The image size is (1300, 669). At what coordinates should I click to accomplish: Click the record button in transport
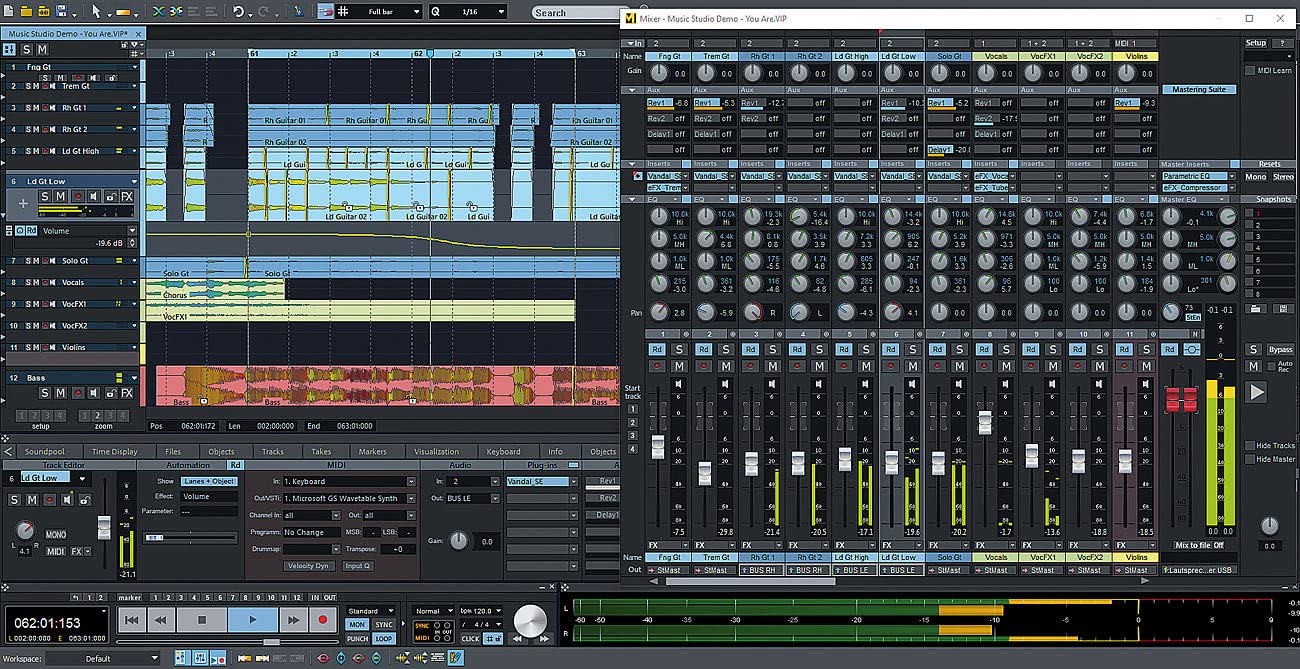(323, 620)
